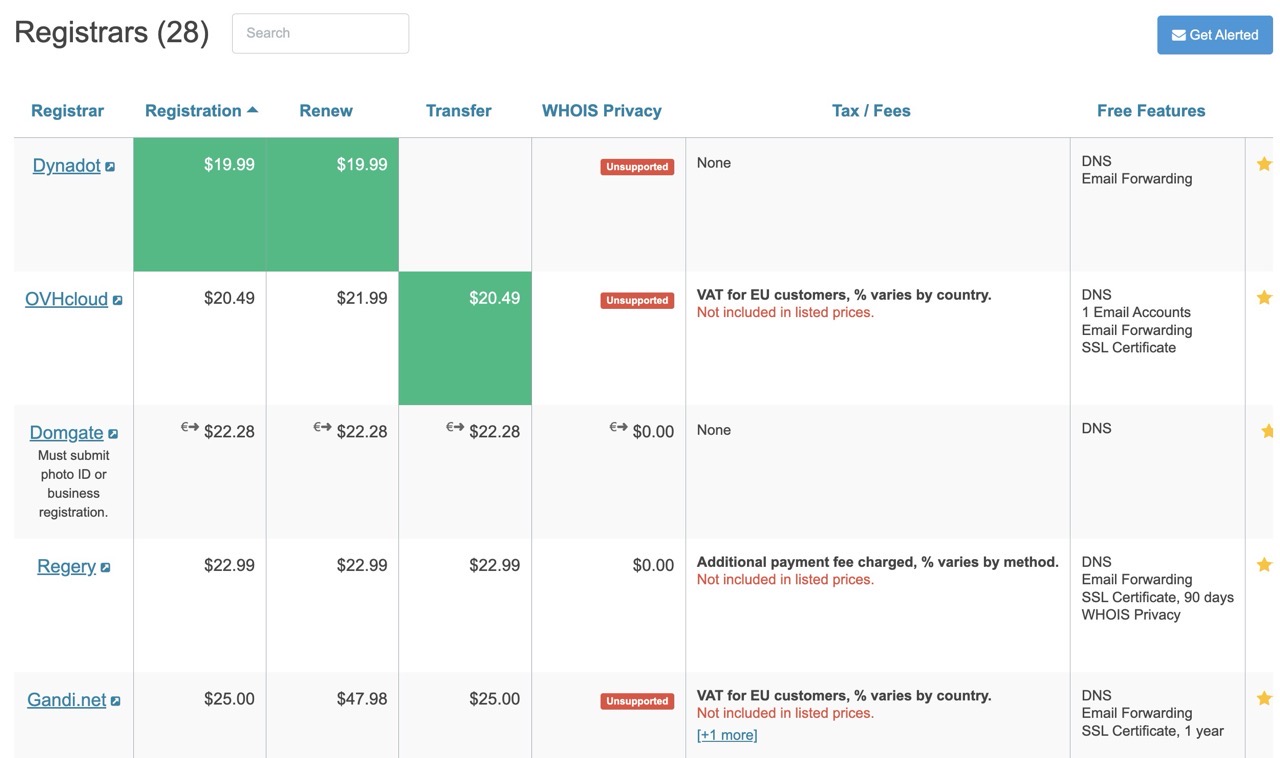Click the star icon in Domgate row
This screenshot has height=758, width=1280.
[1267, 430]
